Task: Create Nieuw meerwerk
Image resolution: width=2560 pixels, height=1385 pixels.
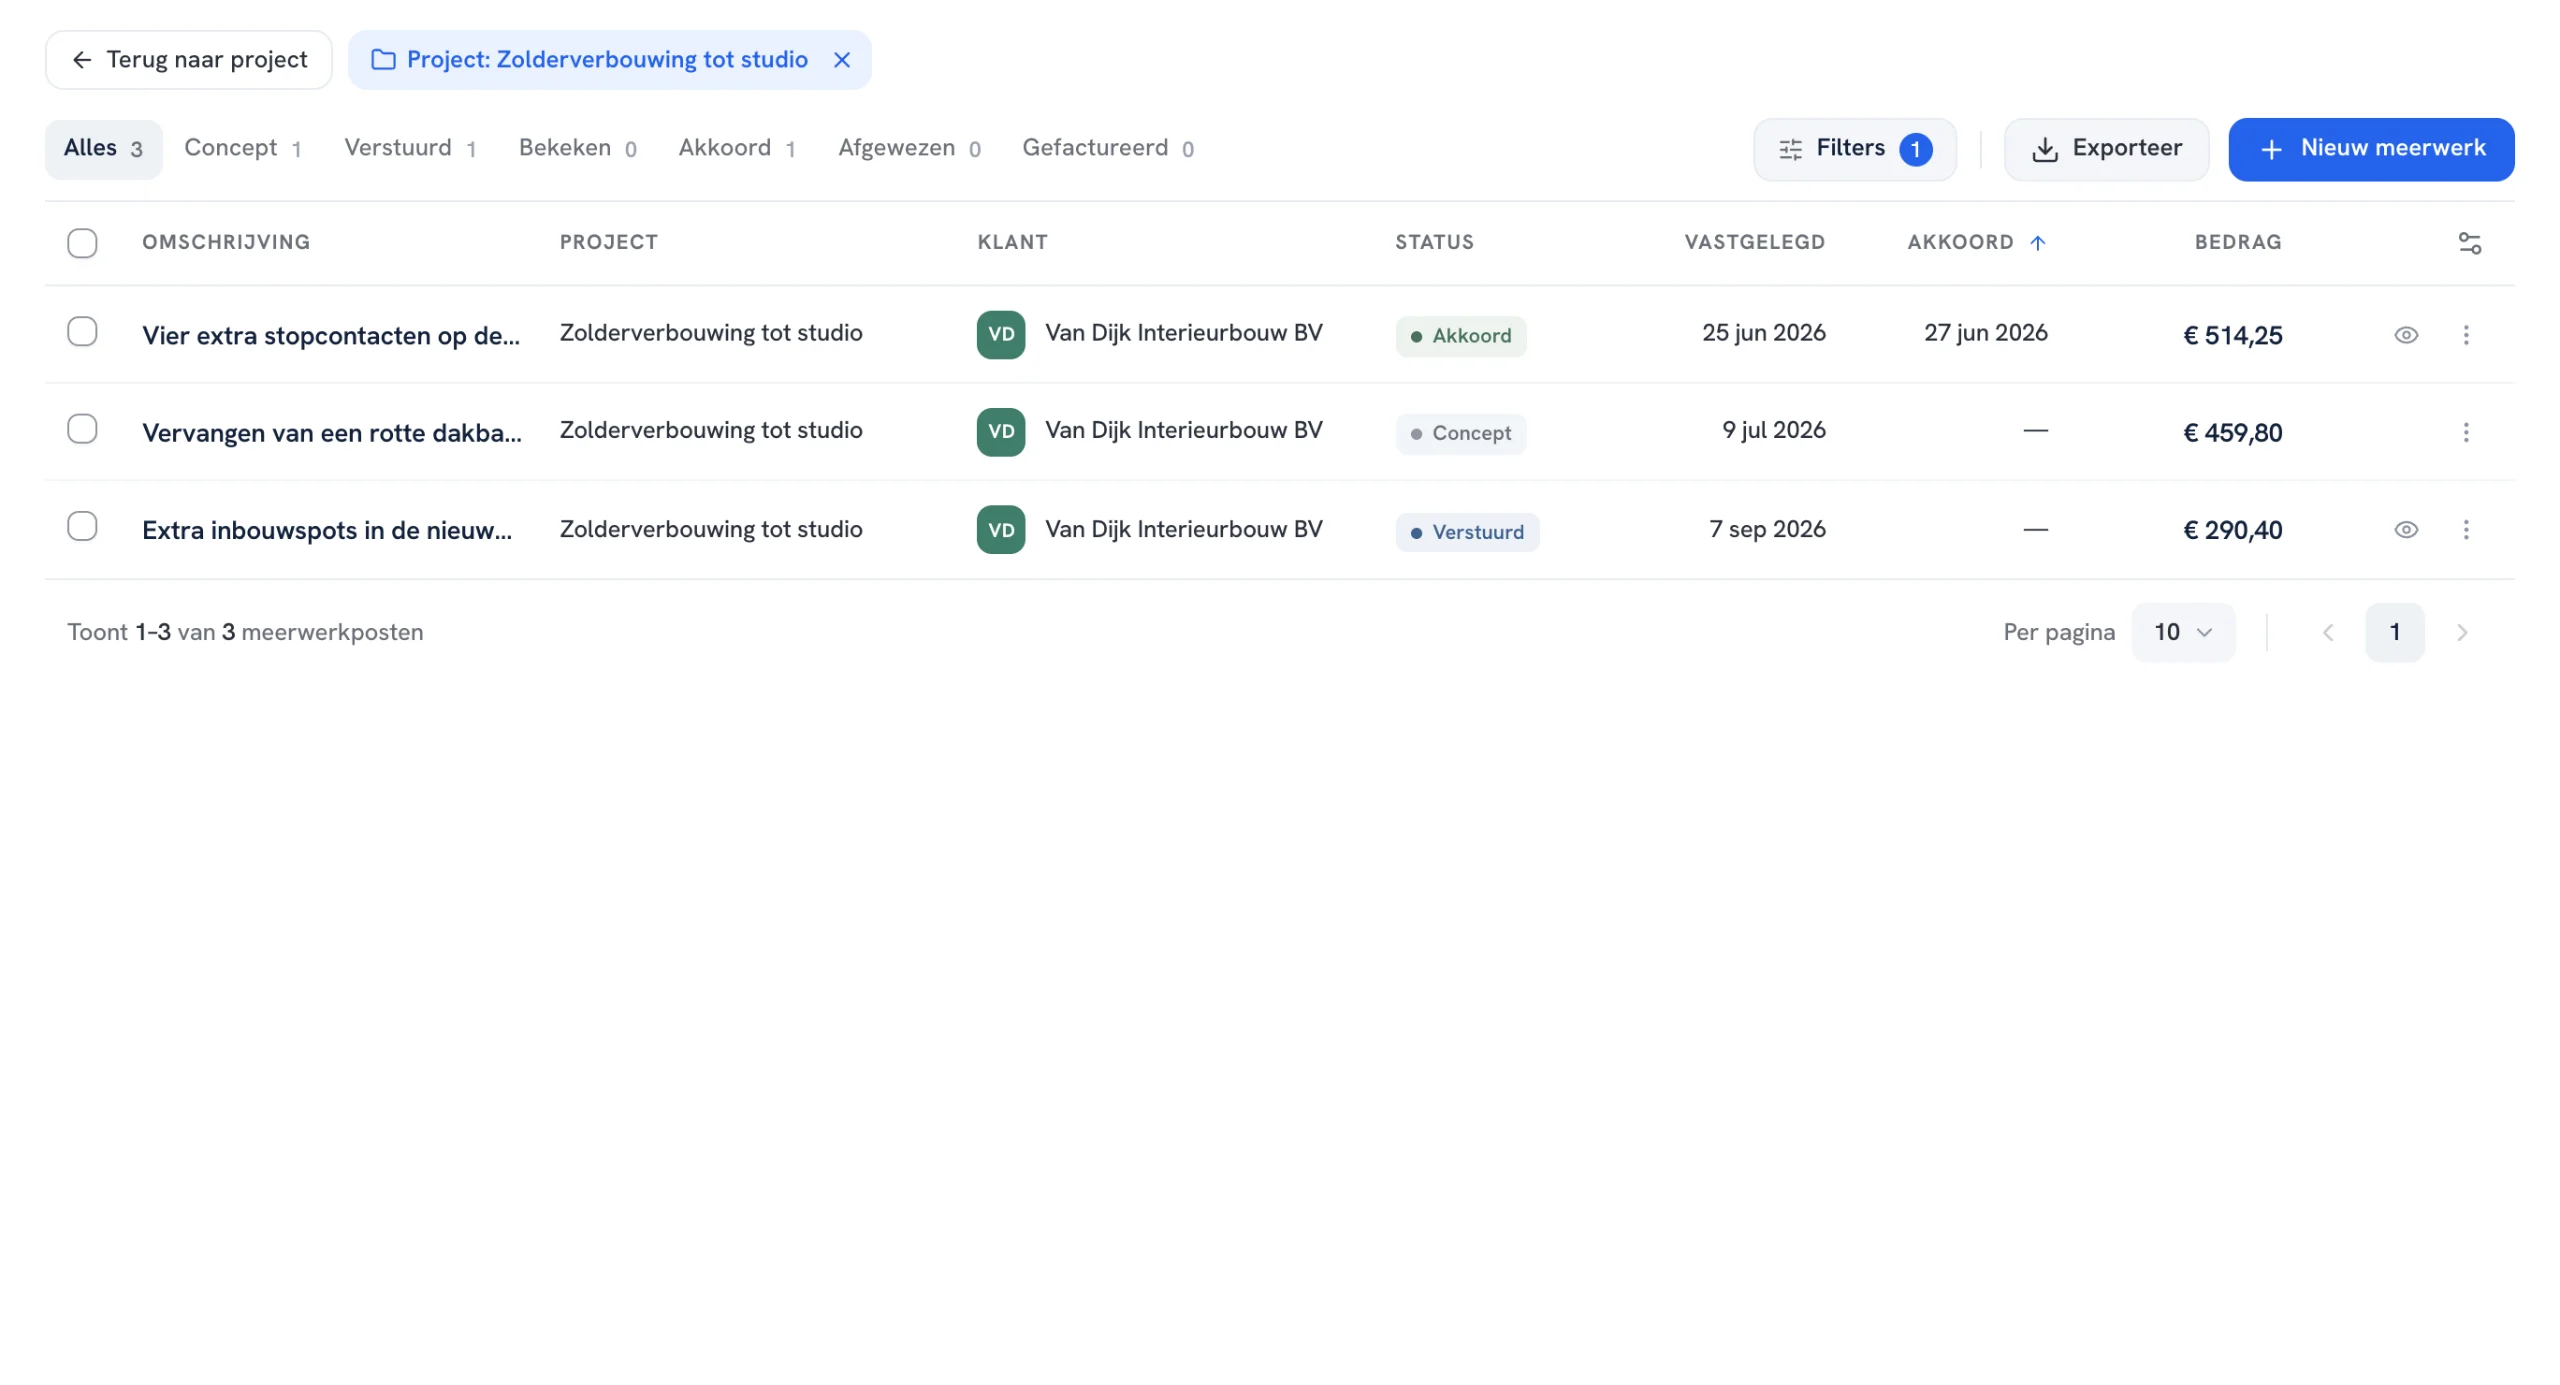Action: coord(2371,149)
